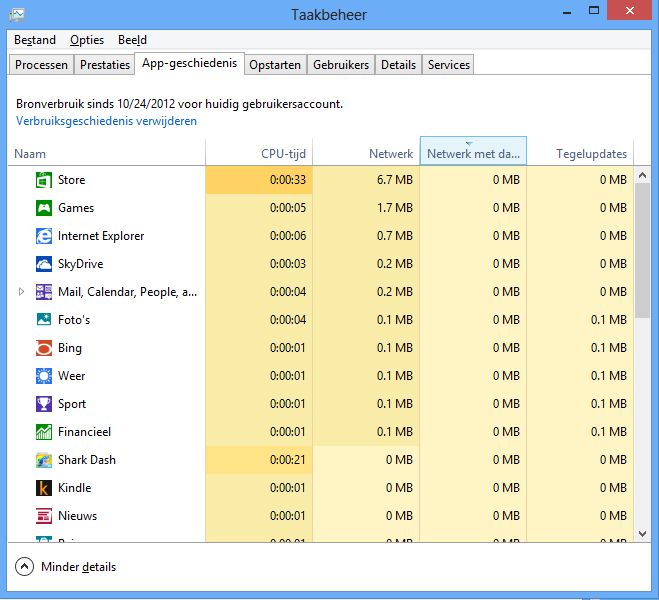Screen dimensions: 659x600
Task: Click the Mail, Calendar, People icon
Action: click(x=44, y=292)
